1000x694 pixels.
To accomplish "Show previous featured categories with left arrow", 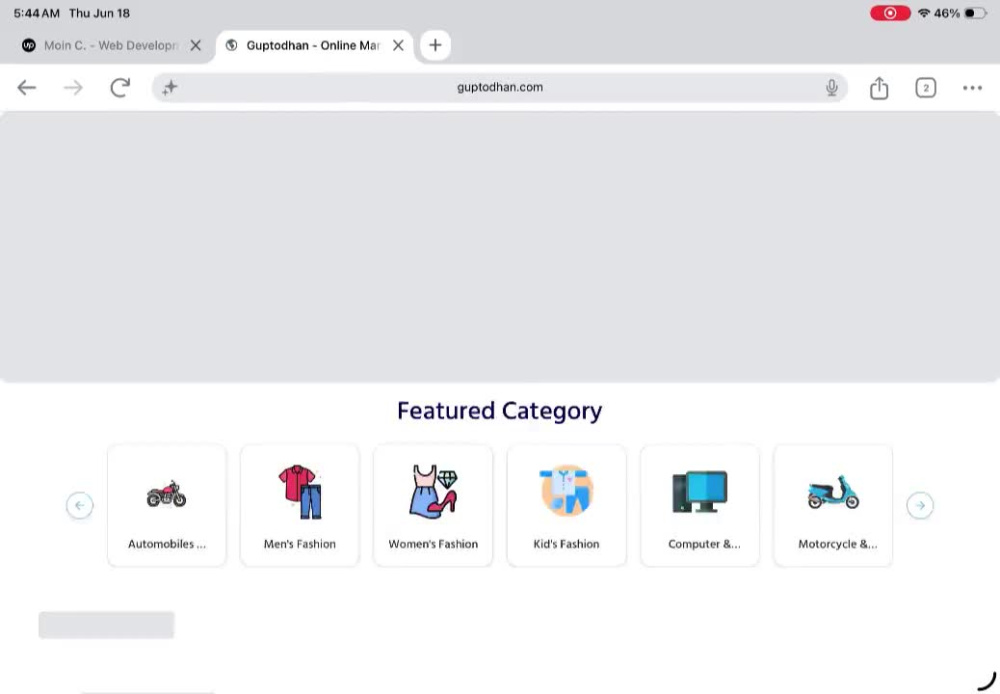I will pos(80,505).
